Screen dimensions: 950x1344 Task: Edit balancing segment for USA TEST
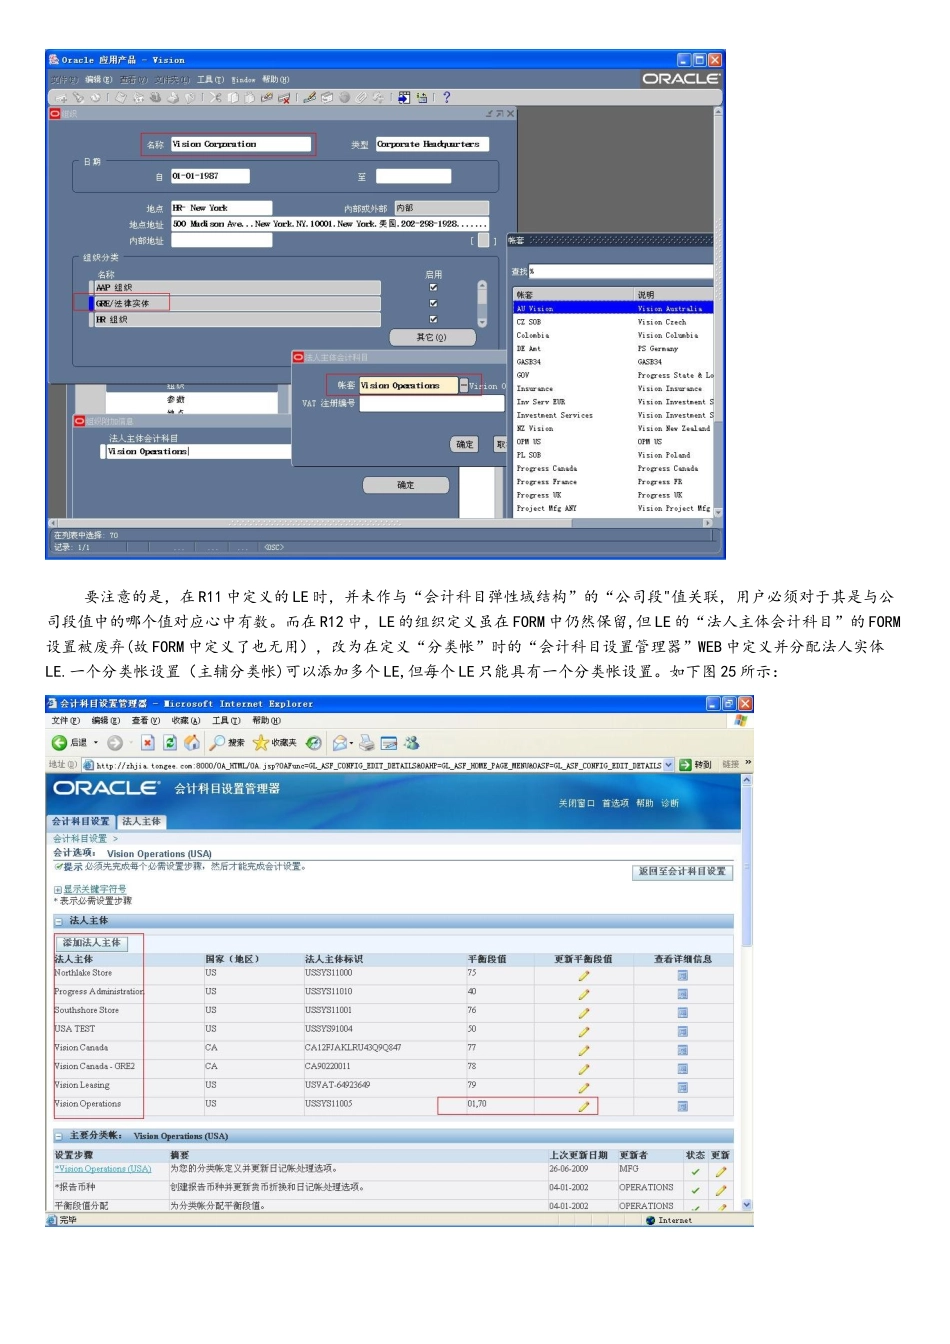click(x=584, y=1031)
